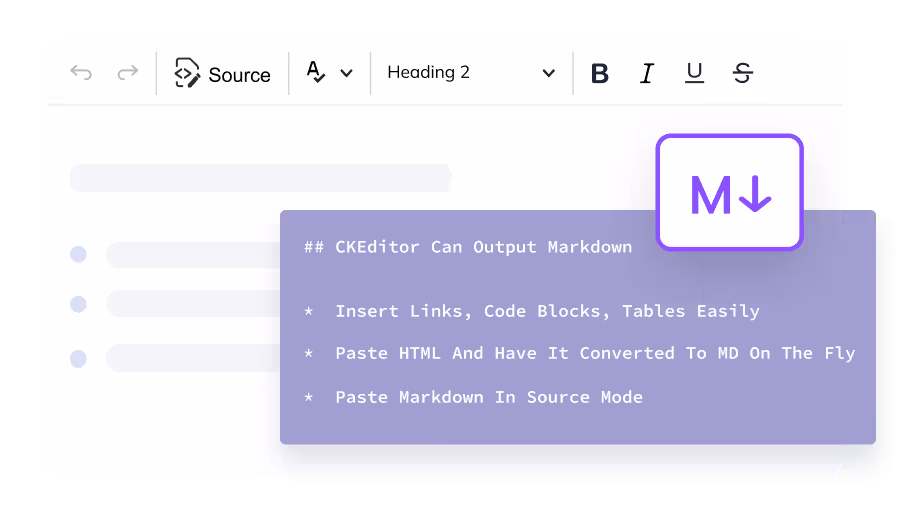Click the Undo arrow icon
Screen dimensions: 904x512
81,73
